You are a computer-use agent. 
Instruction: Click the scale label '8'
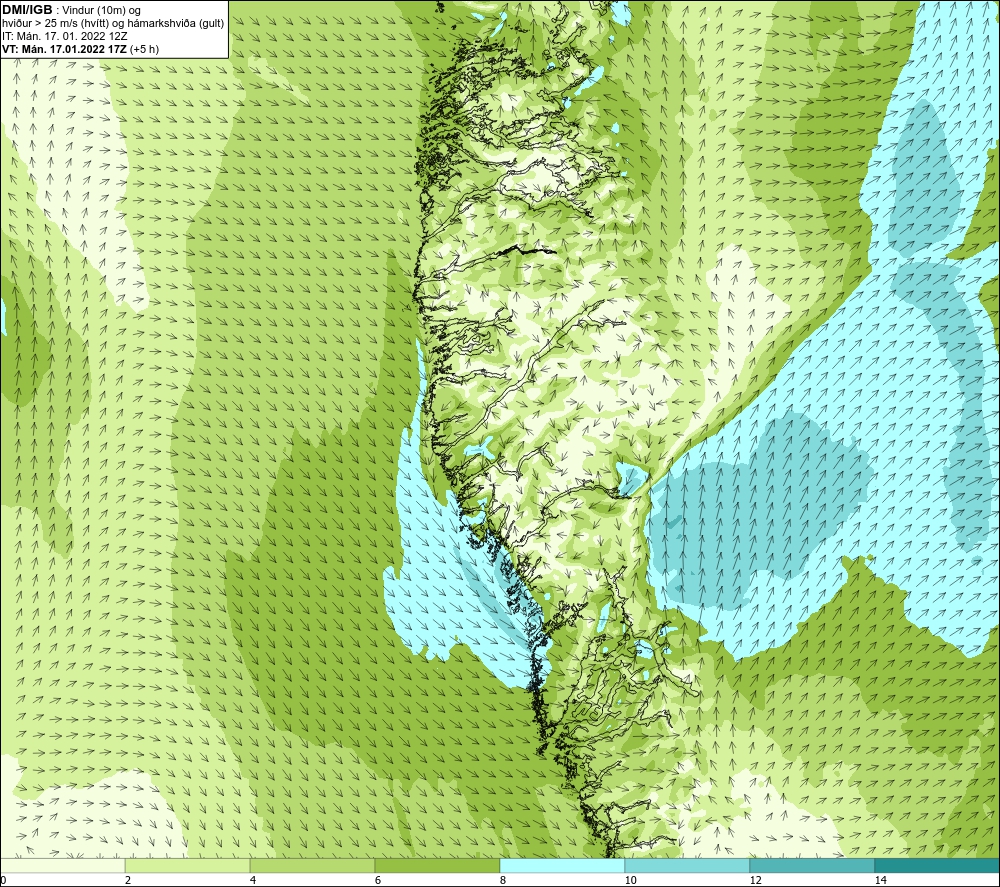tap(503, 881)
